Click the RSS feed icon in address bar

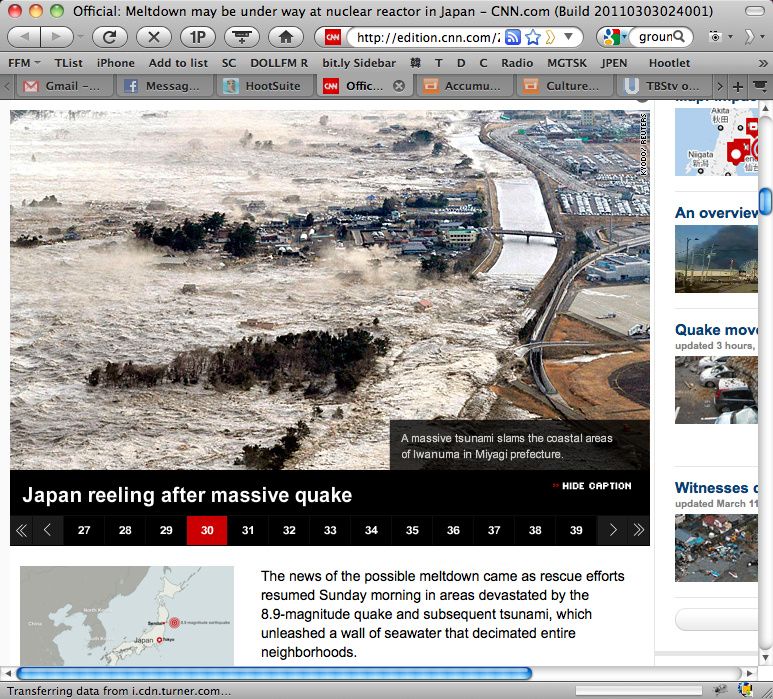513,37
